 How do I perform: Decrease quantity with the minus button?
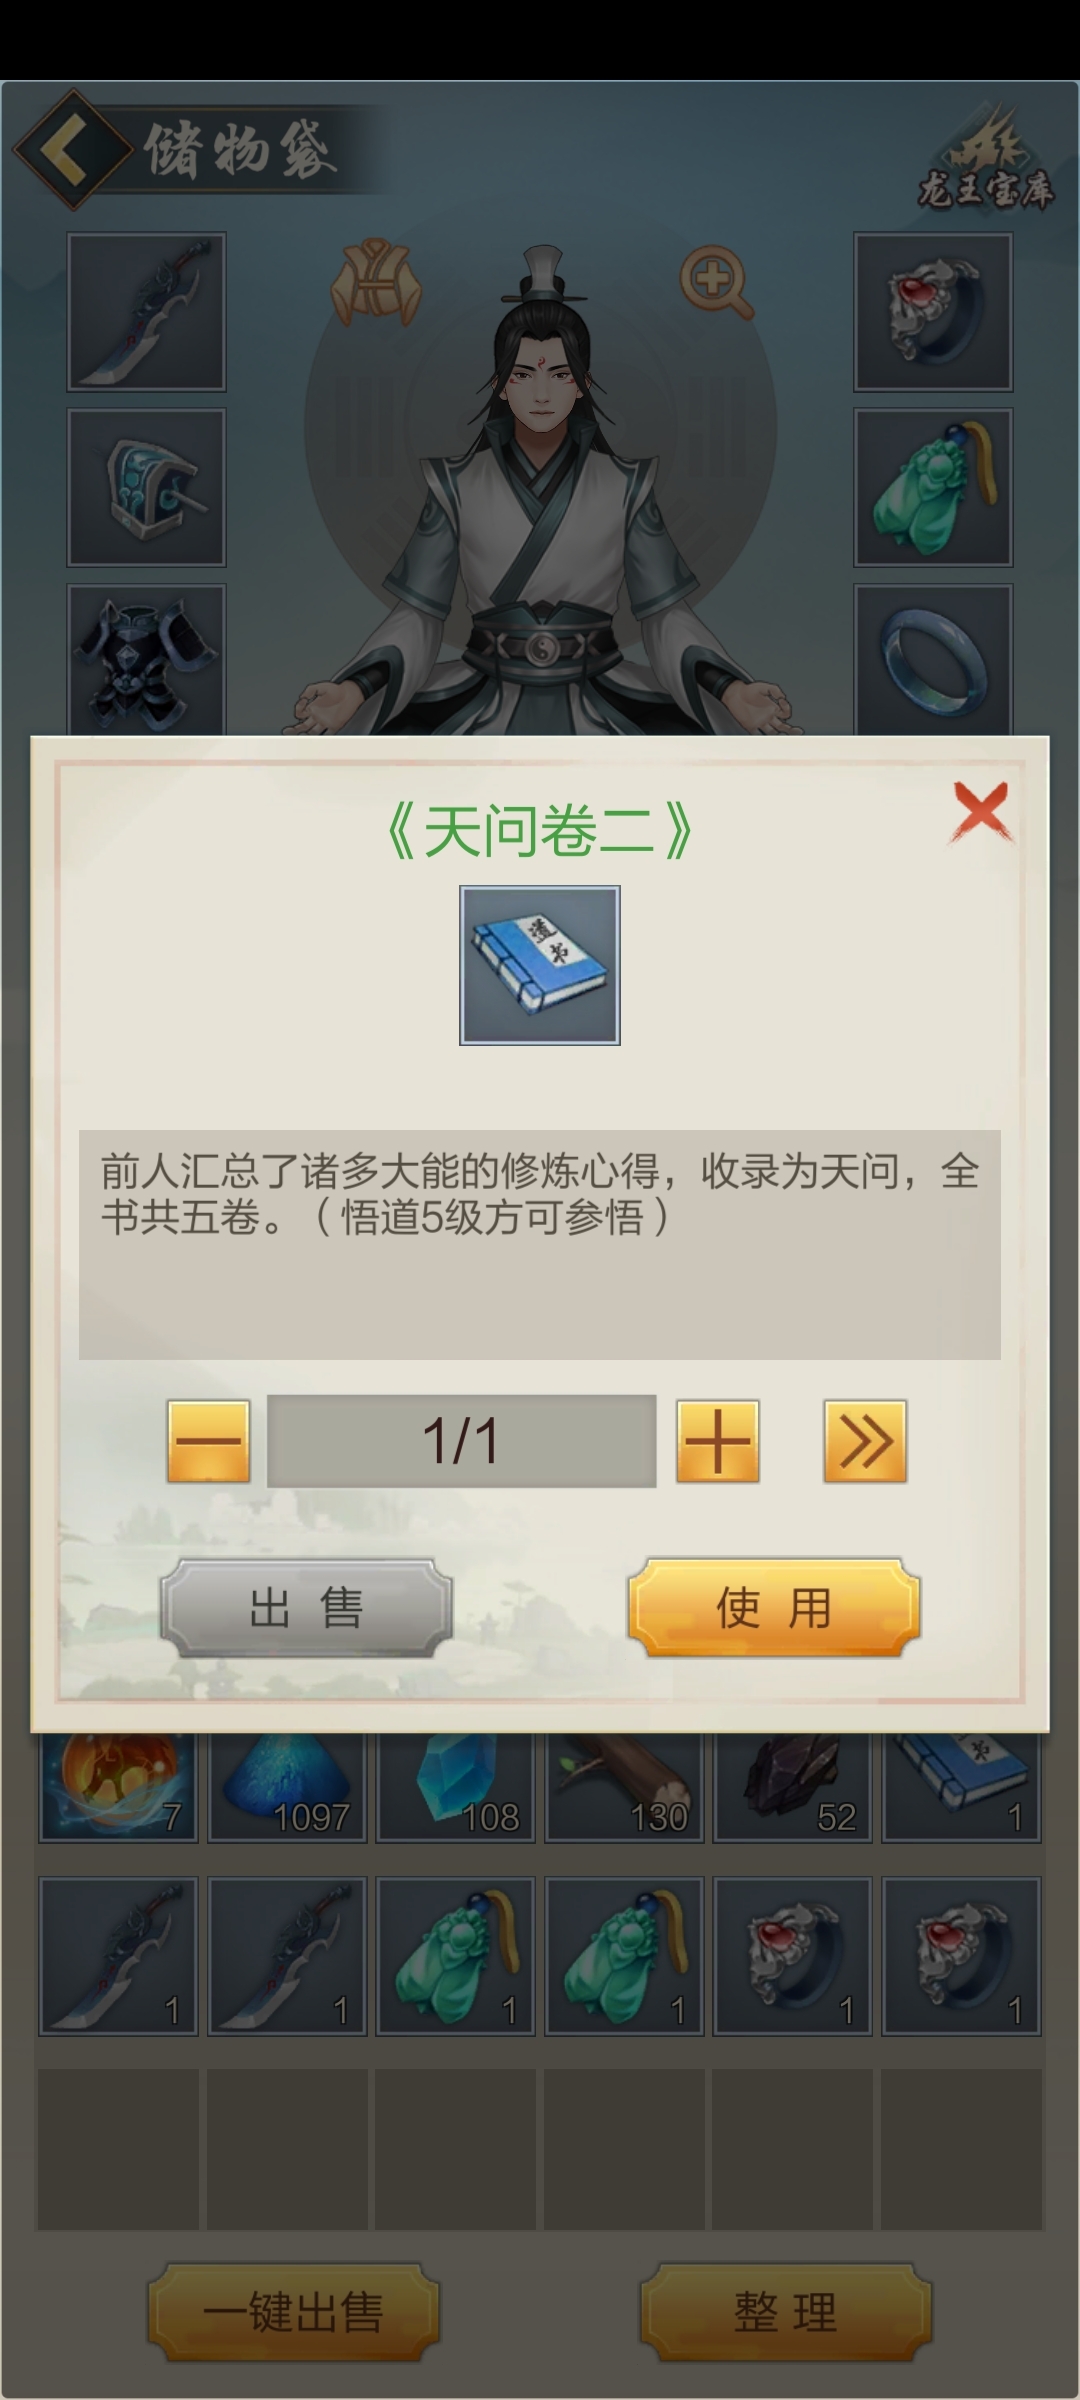point(208,1440)
